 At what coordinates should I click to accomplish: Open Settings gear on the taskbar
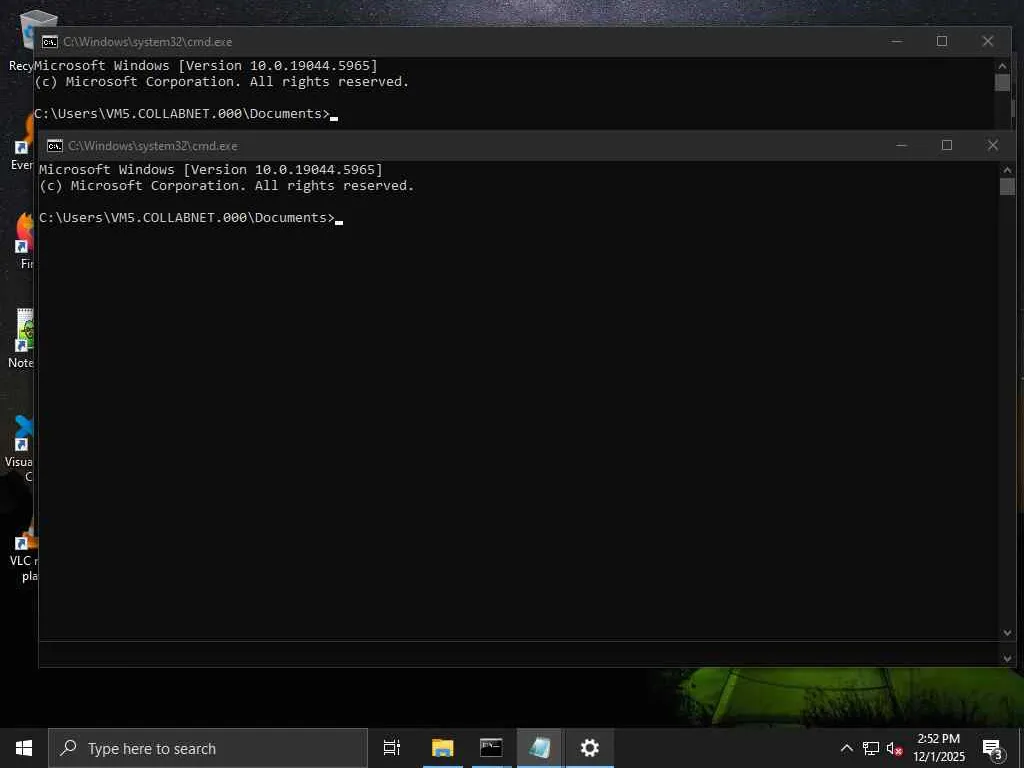pos(590,748)
